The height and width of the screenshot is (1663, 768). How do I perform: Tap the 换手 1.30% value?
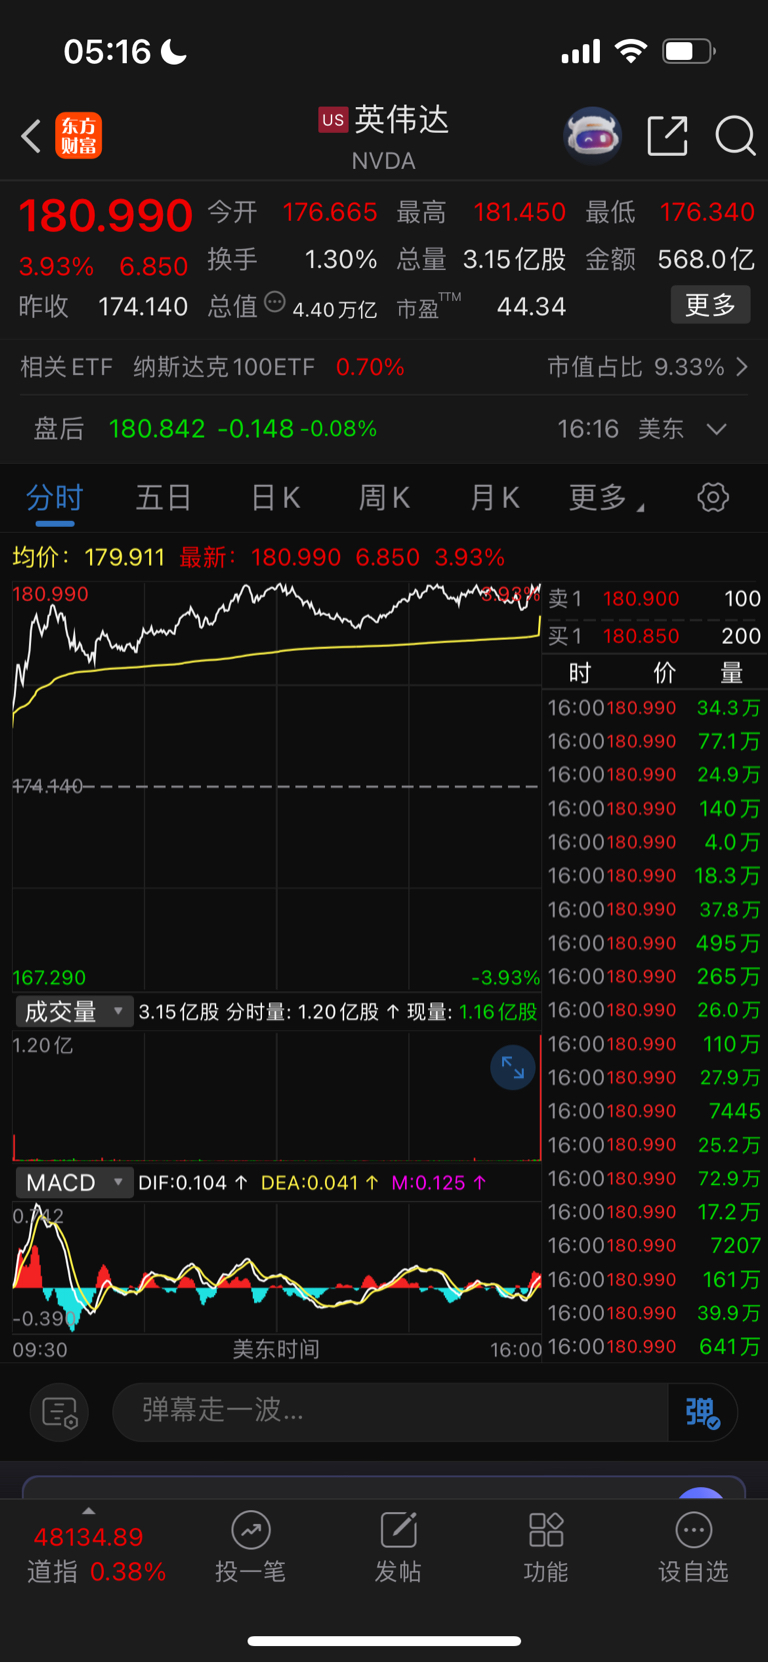tap(341, 260)
